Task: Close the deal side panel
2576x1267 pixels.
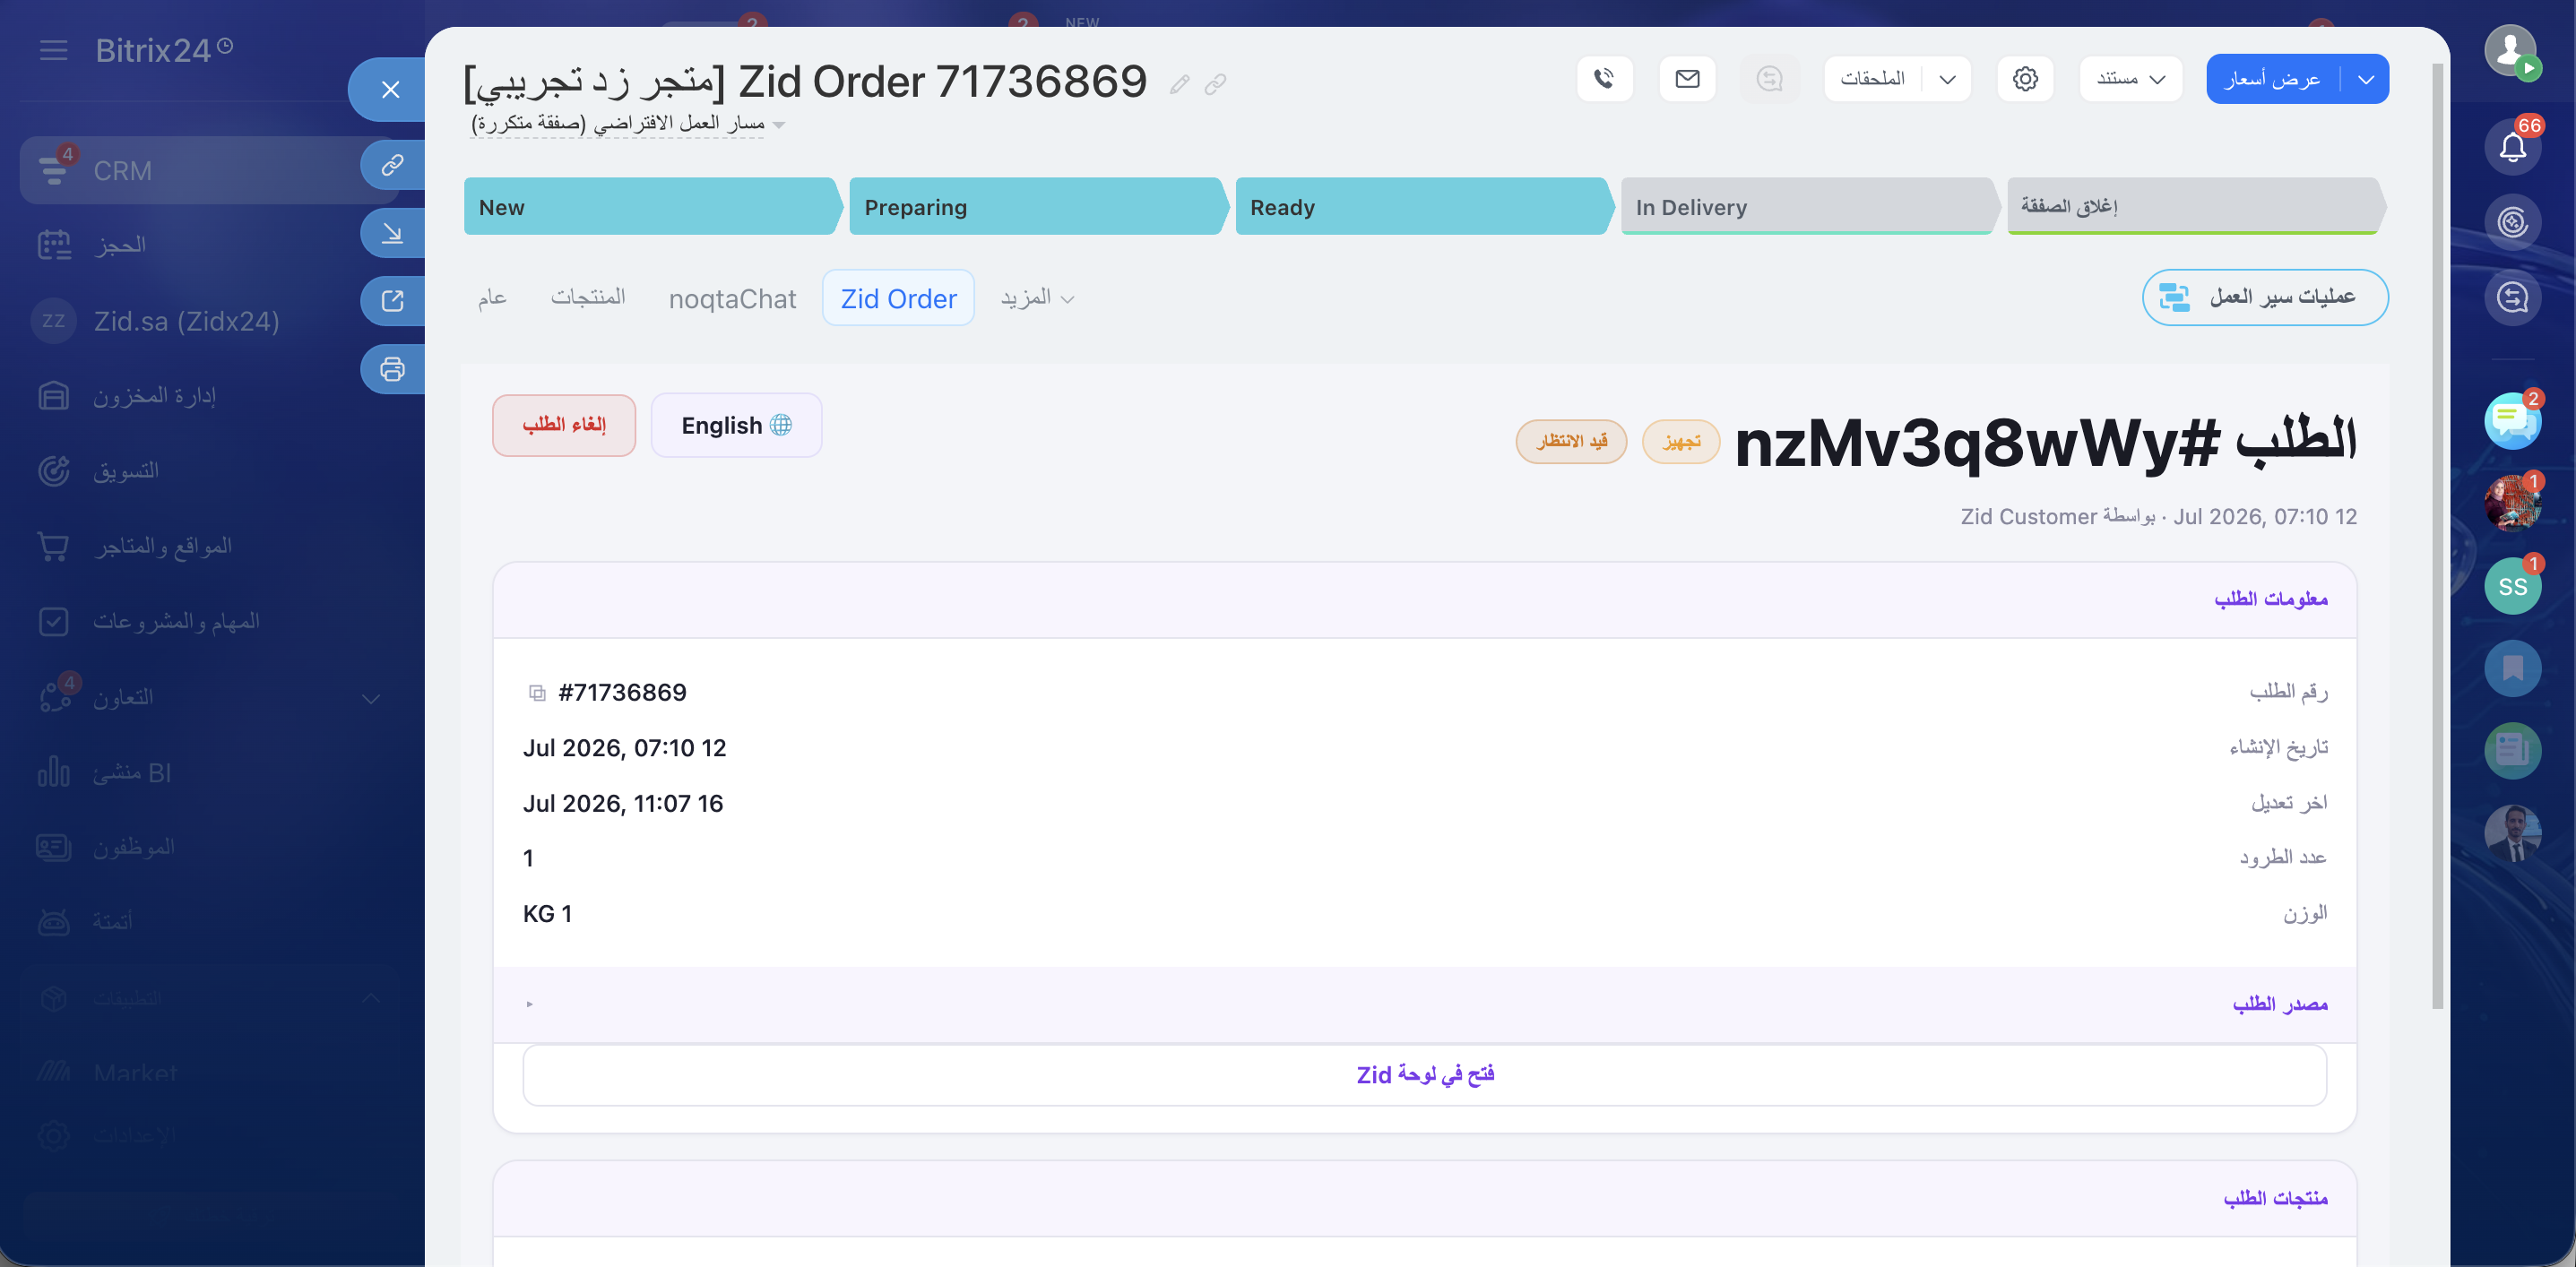Action: tap(390, 89)
